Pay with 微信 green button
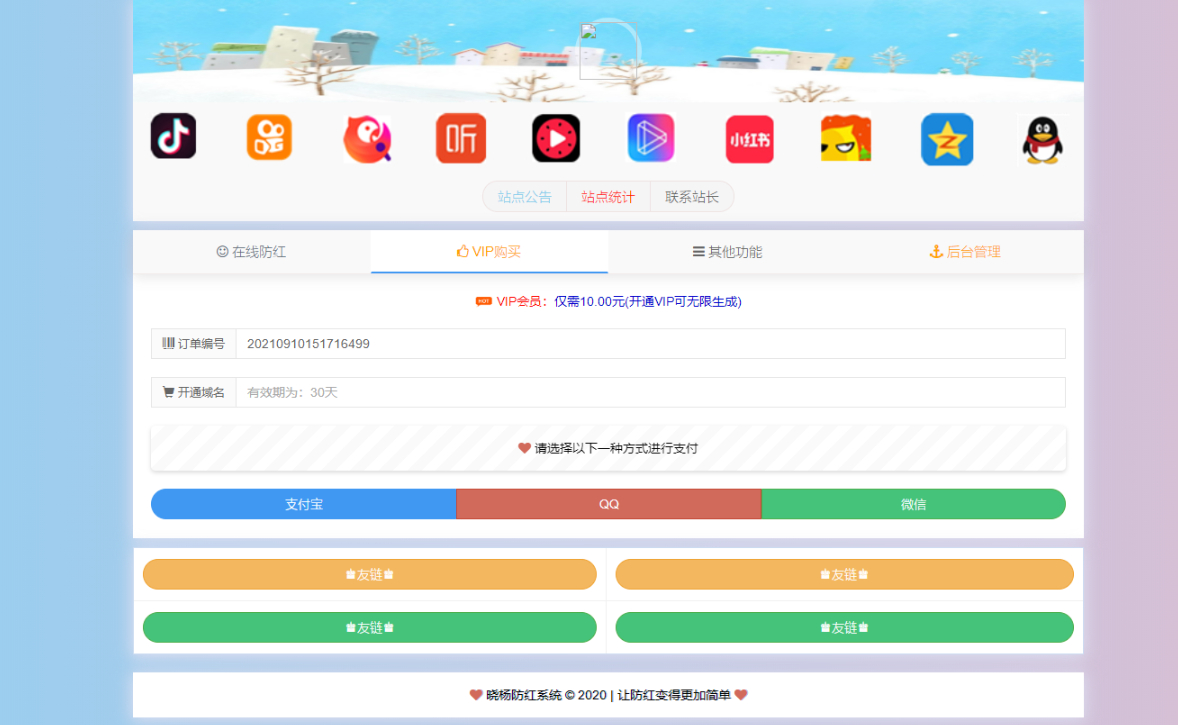Screen dimensions: 1178x725 [x=914, y=504]
